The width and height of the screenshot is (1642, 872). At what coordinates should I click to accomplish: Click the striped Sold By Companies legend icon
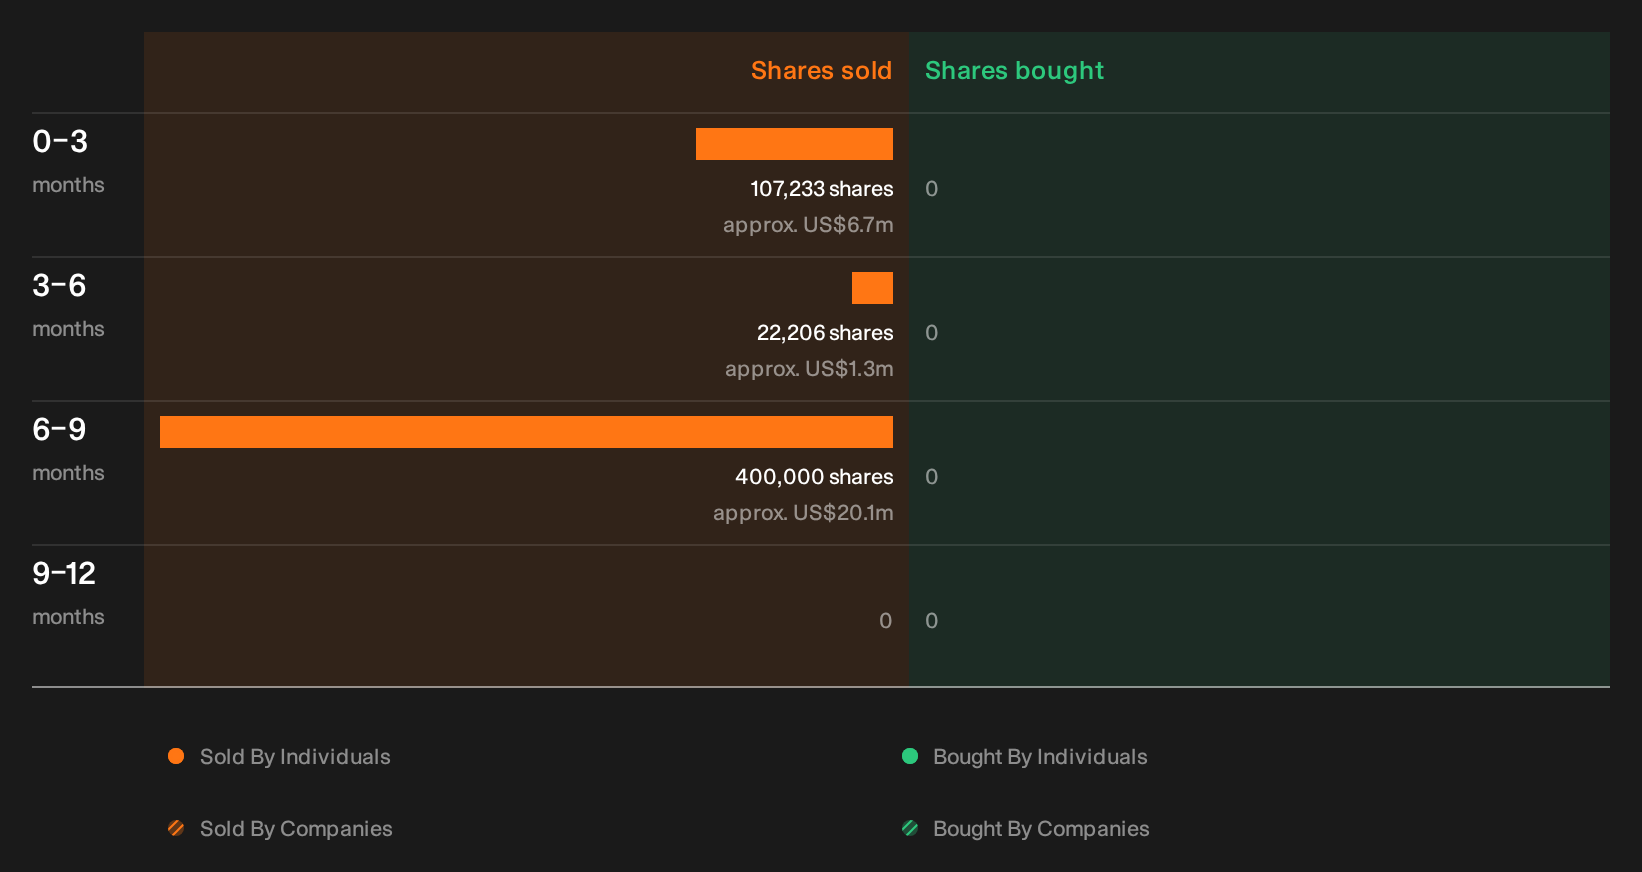click(176, 828)
